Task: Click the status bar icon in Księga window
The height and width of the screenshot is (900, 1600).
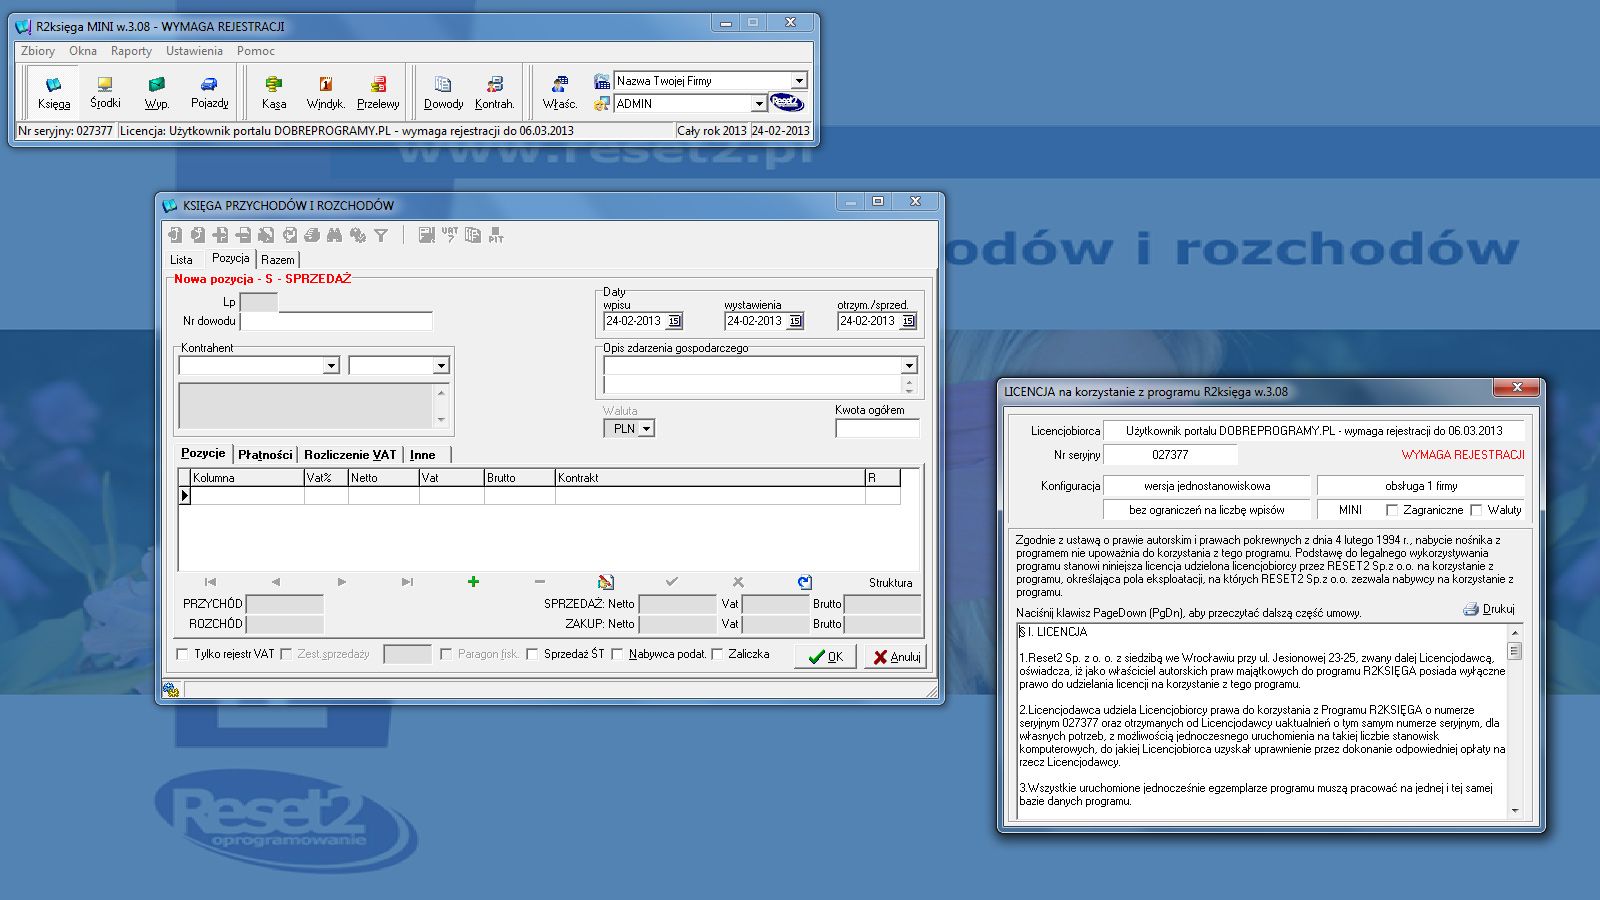Action: [x=171, y=690]
